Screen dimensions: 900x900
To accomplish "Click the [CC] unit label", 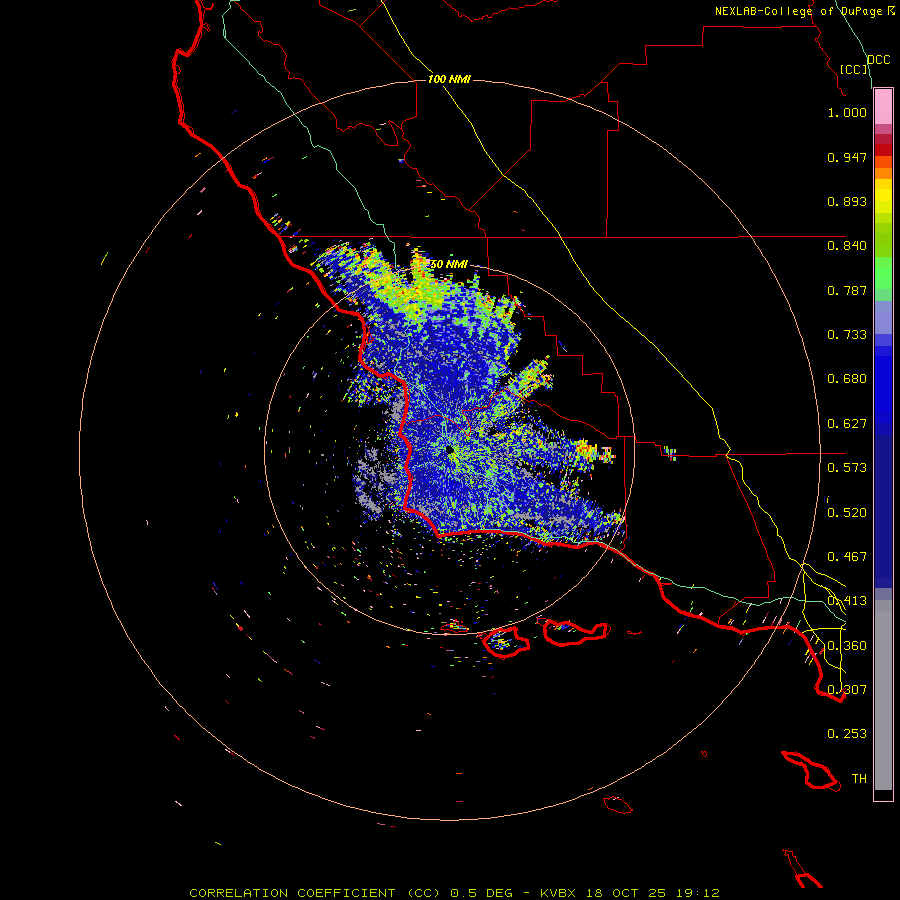I will pyautogui.click(x=854, y=69).
